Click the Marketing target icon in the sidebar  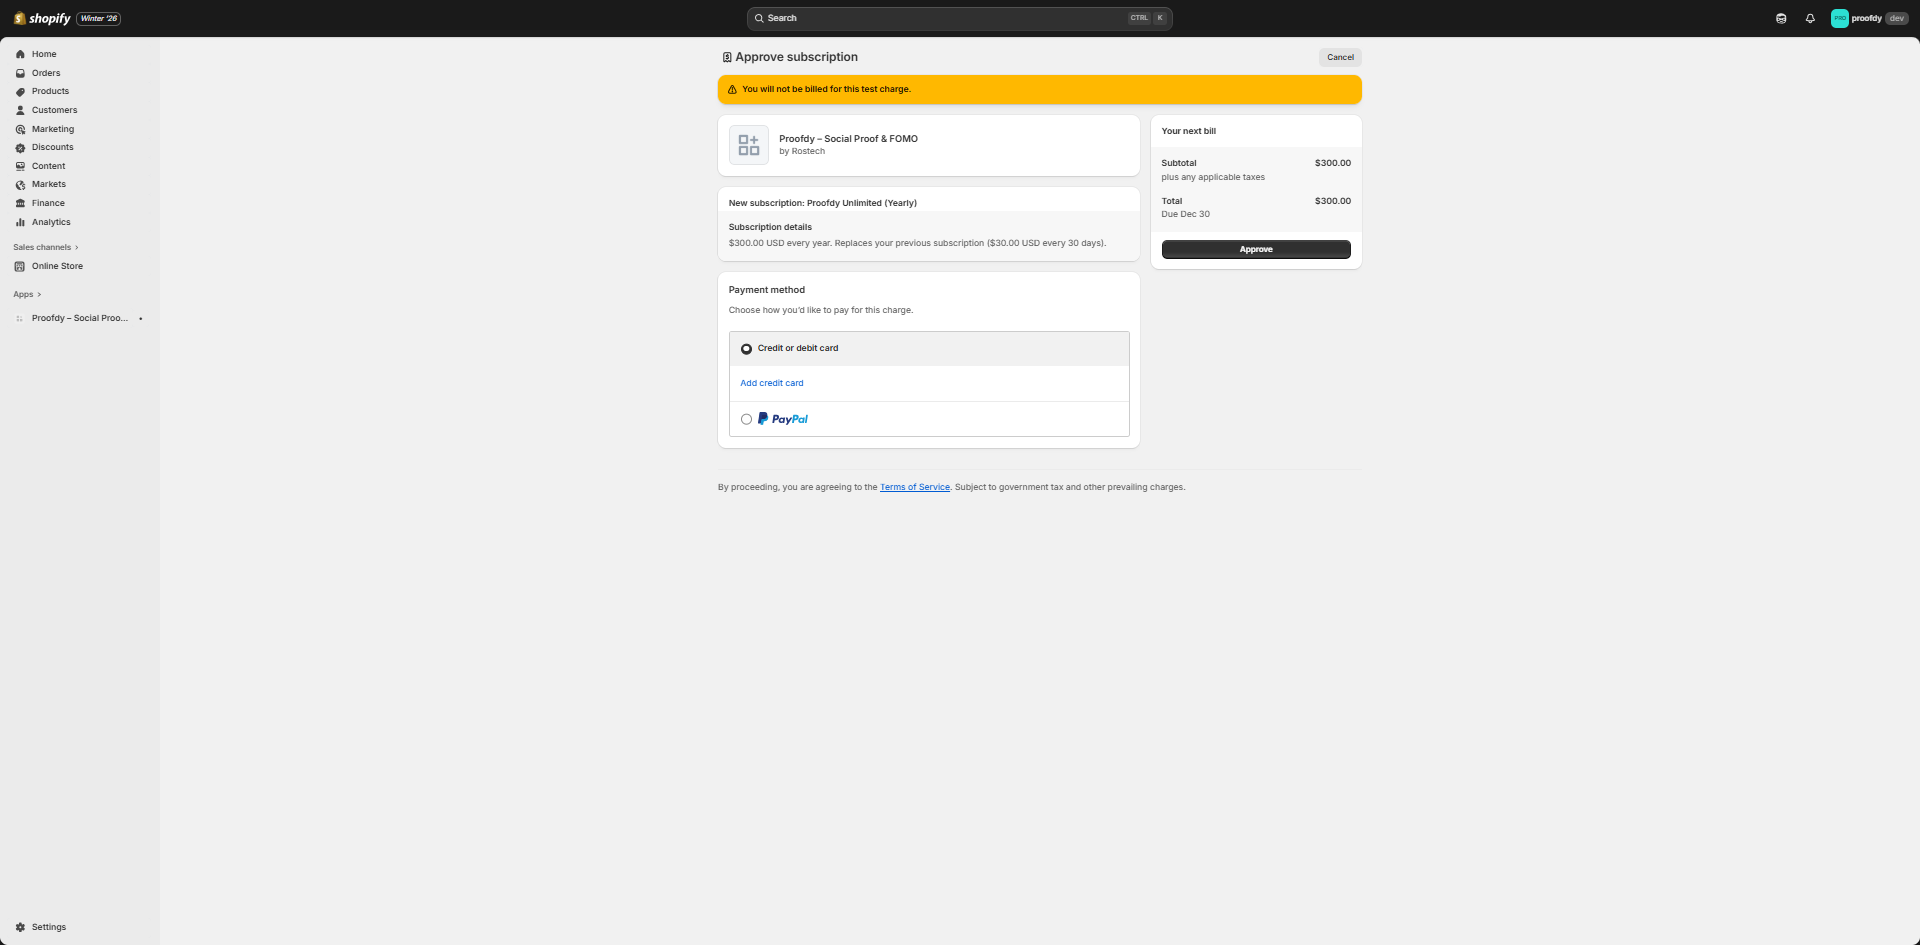(x=20, y=129)
